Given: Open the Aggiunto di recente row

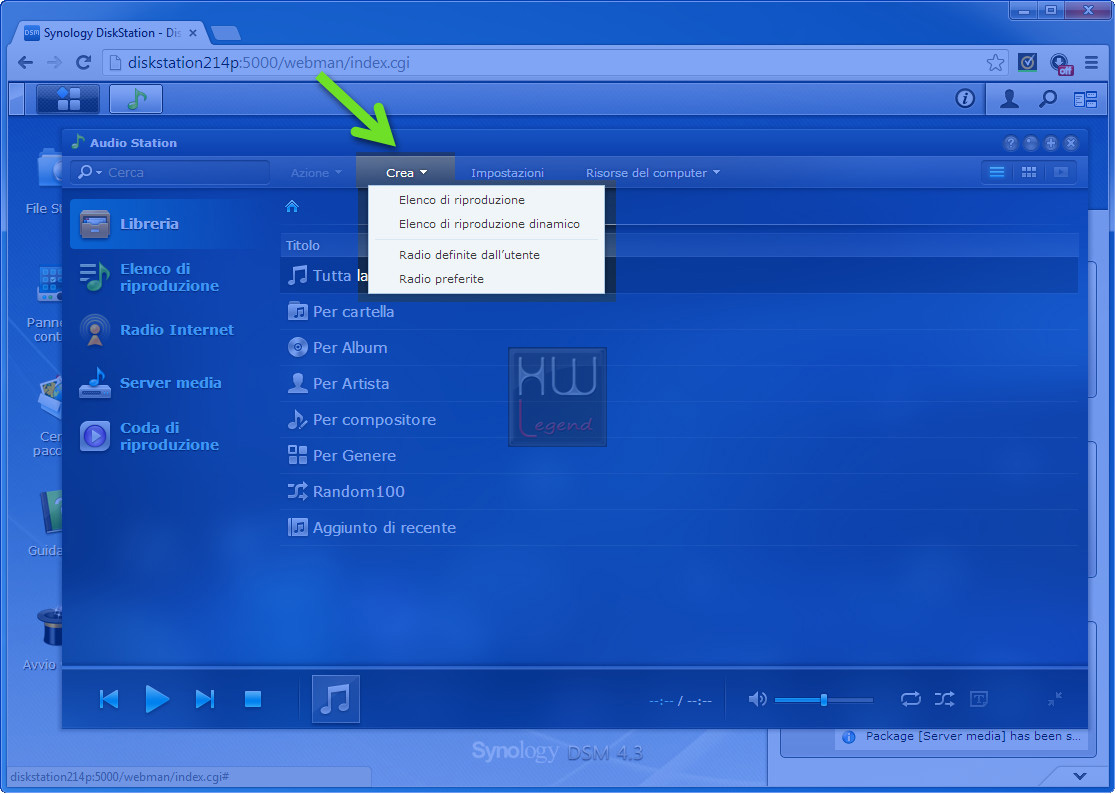Looking at the screenshot, I should tap(679, 528).
